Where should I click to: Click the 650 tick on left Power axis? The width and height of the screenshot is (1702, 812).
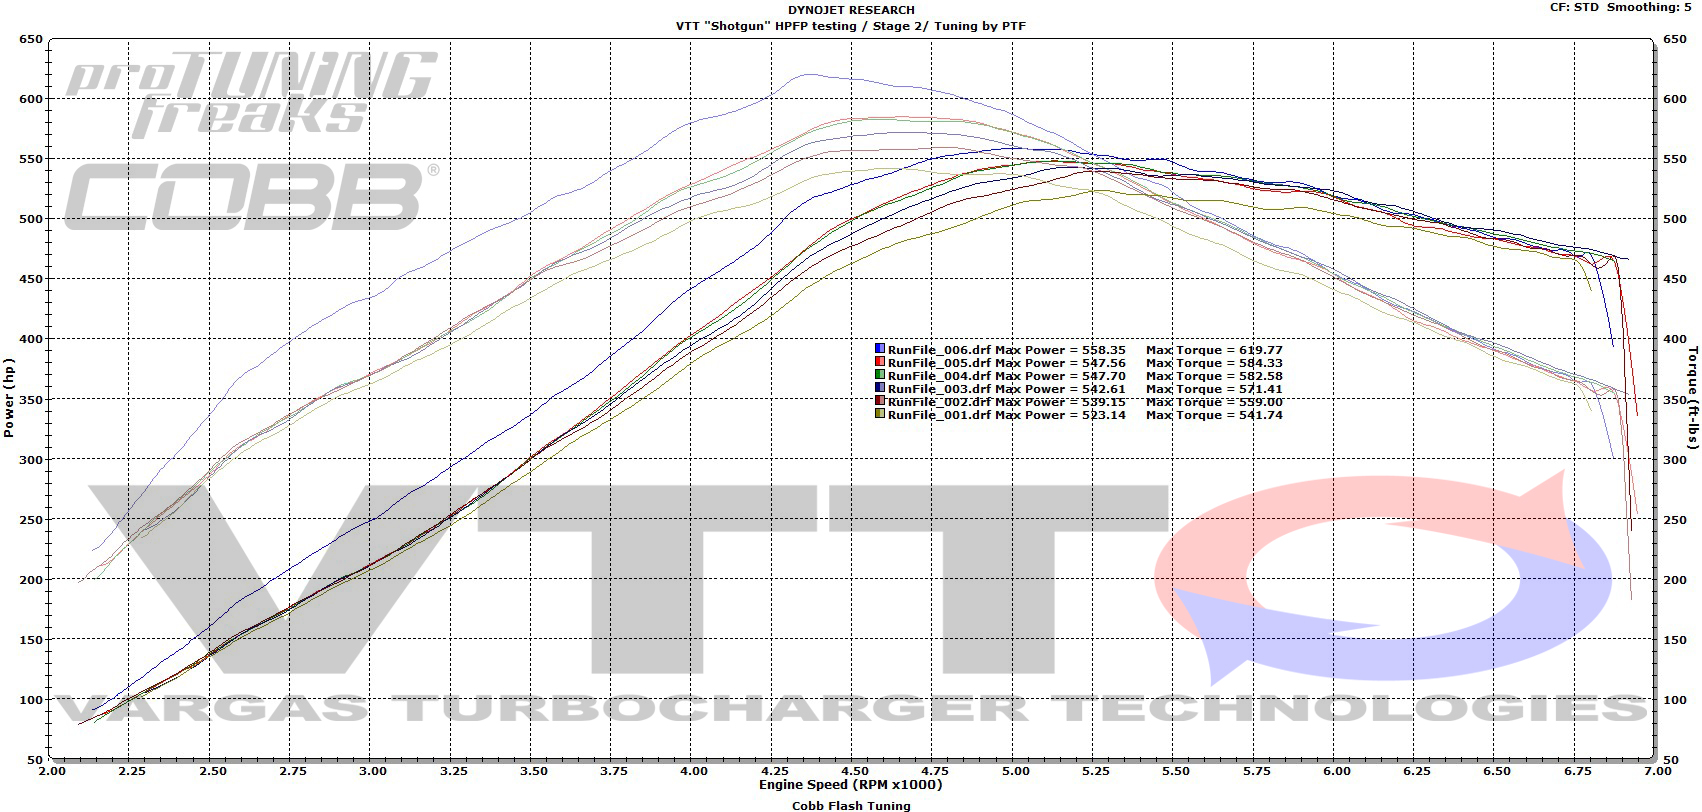pyautogui.click(x=31, y=40)
